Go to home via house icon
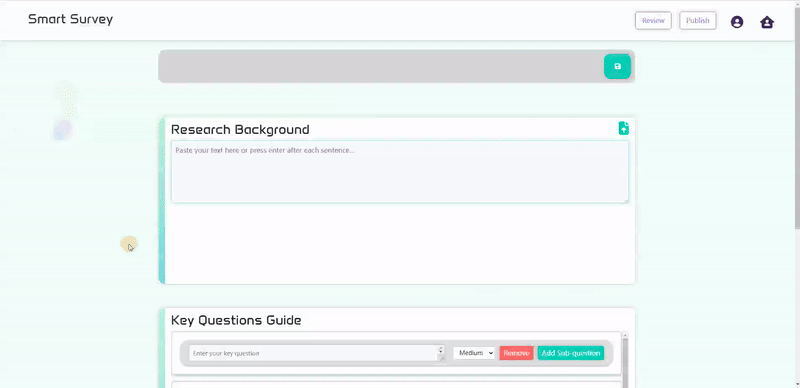The image size is (800, 388). [767, 22]
